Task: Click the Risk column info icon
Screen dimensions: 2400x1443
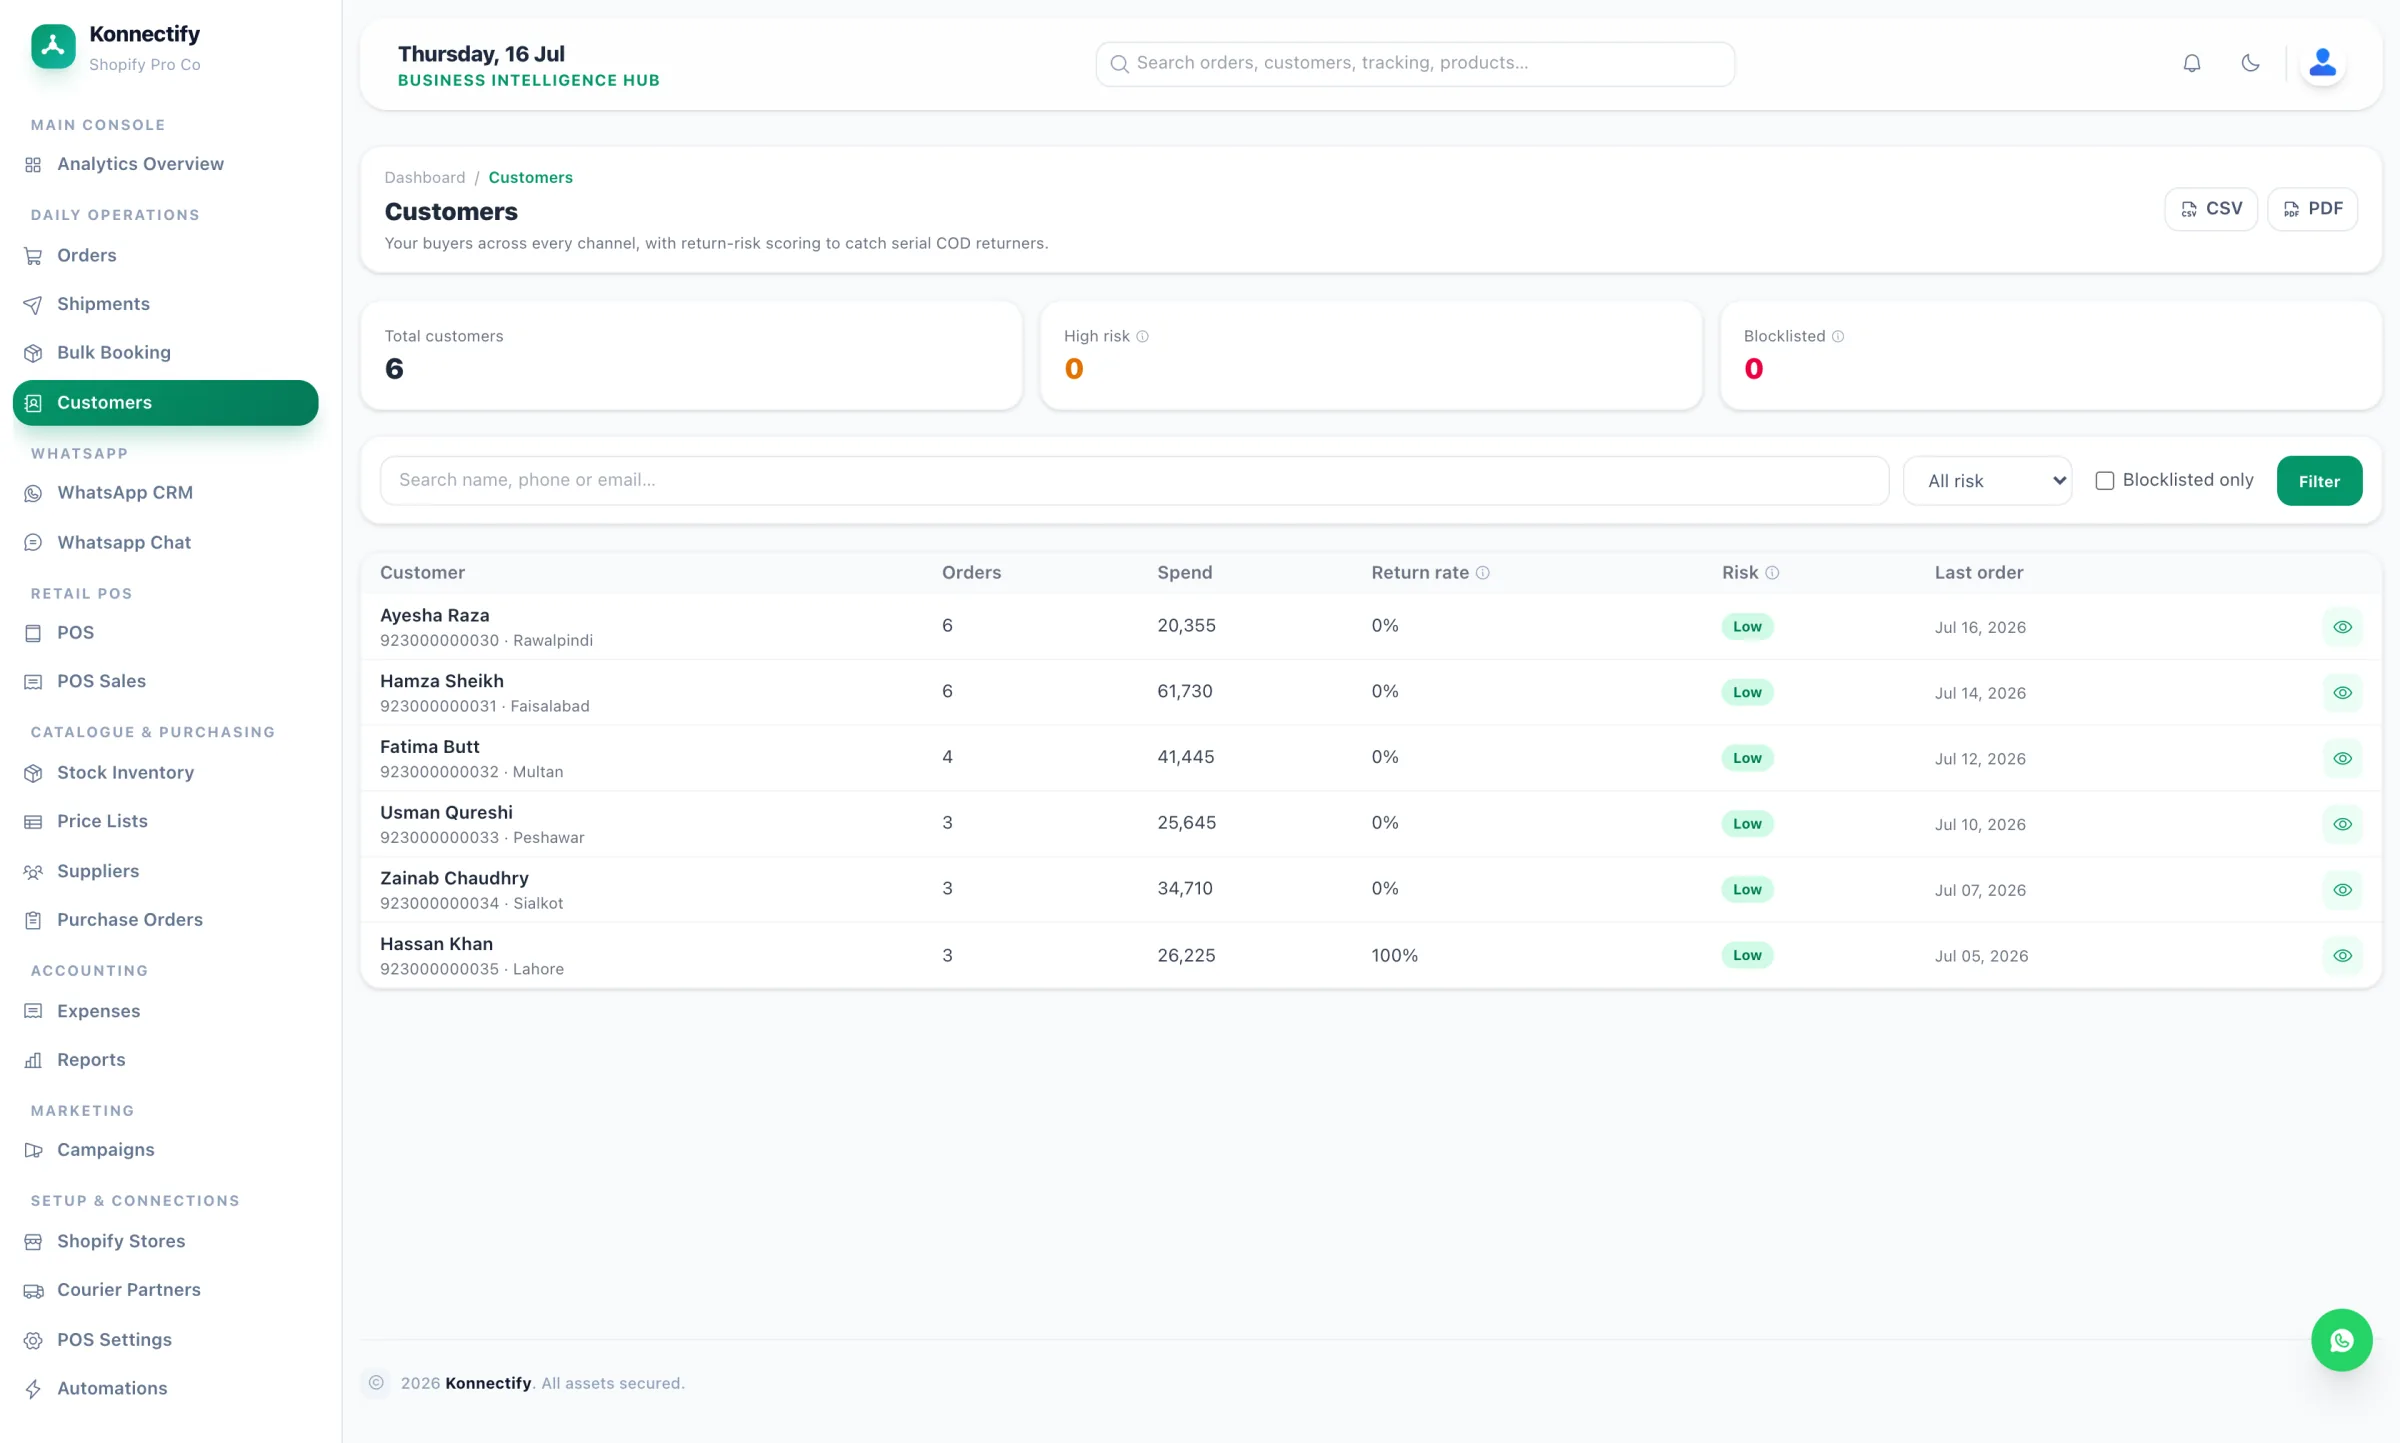Action: pyautogui.click(x=1772, y=573)
